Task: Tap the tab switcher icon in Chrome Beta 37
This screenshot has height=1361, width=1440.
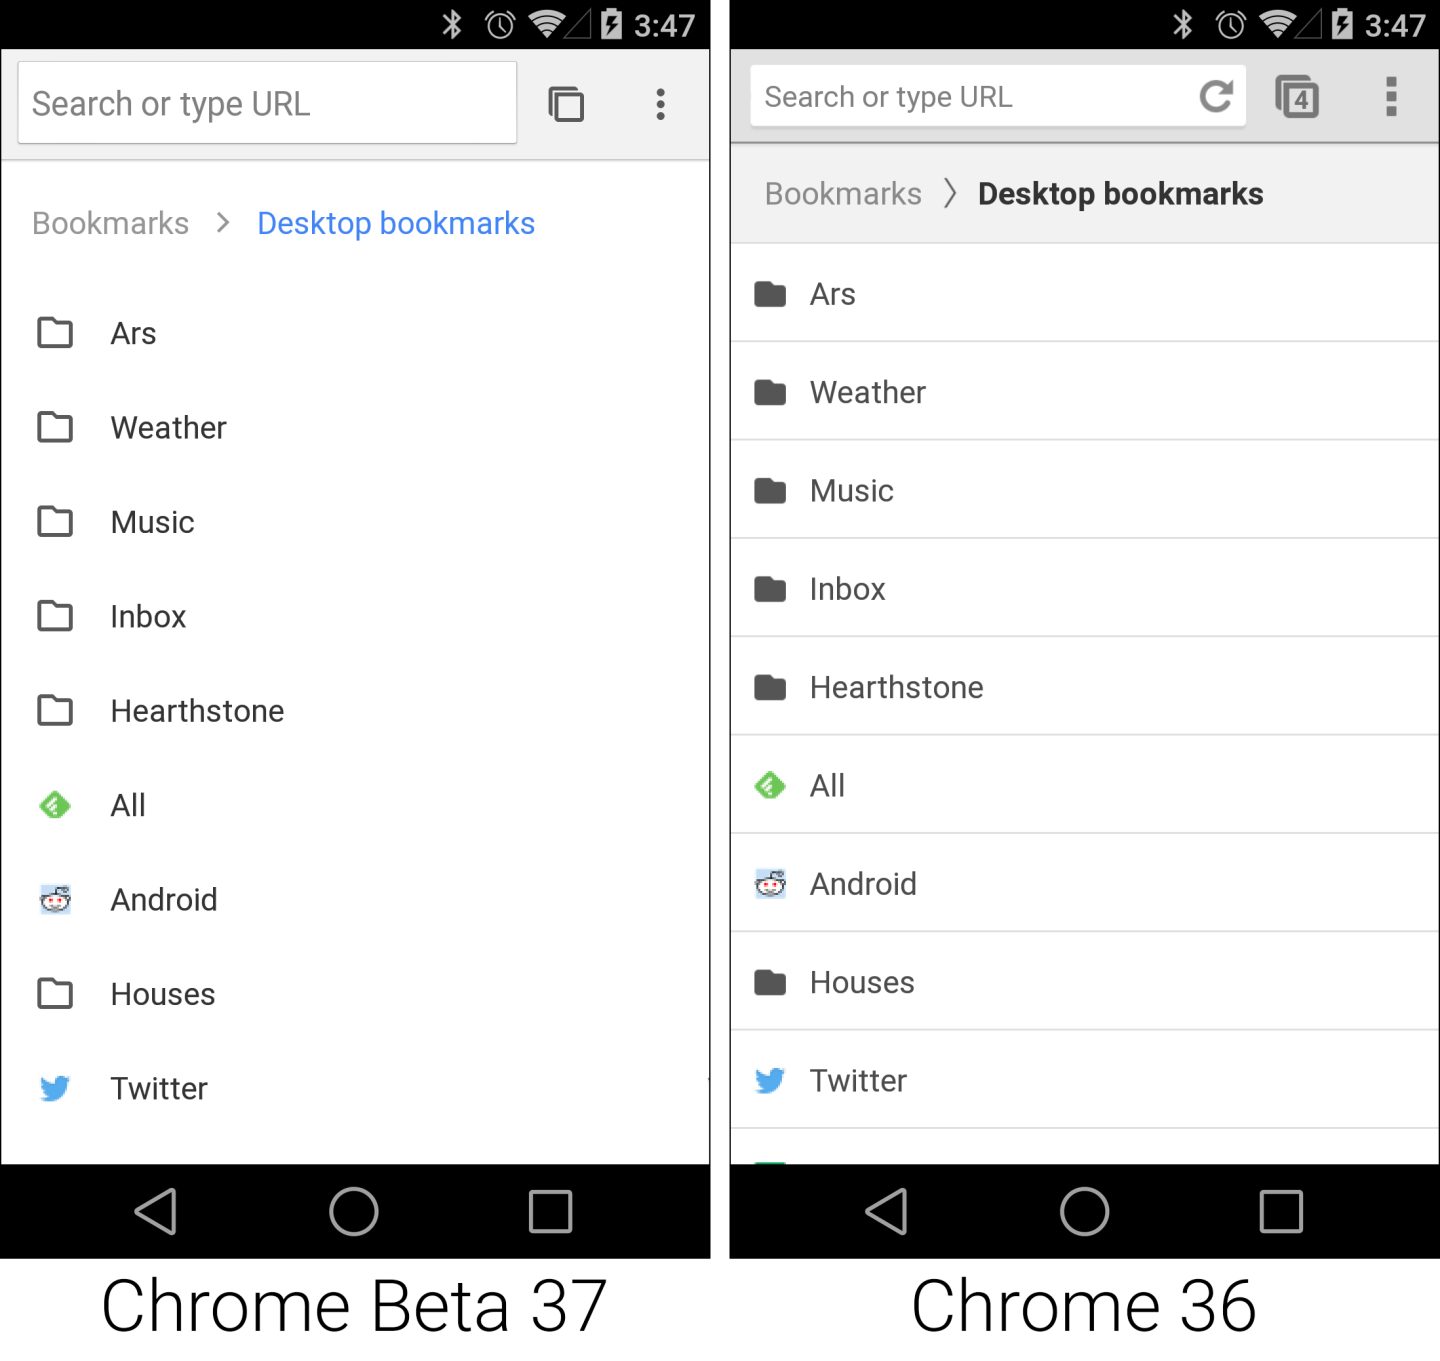Action: (x=566, y=103)
